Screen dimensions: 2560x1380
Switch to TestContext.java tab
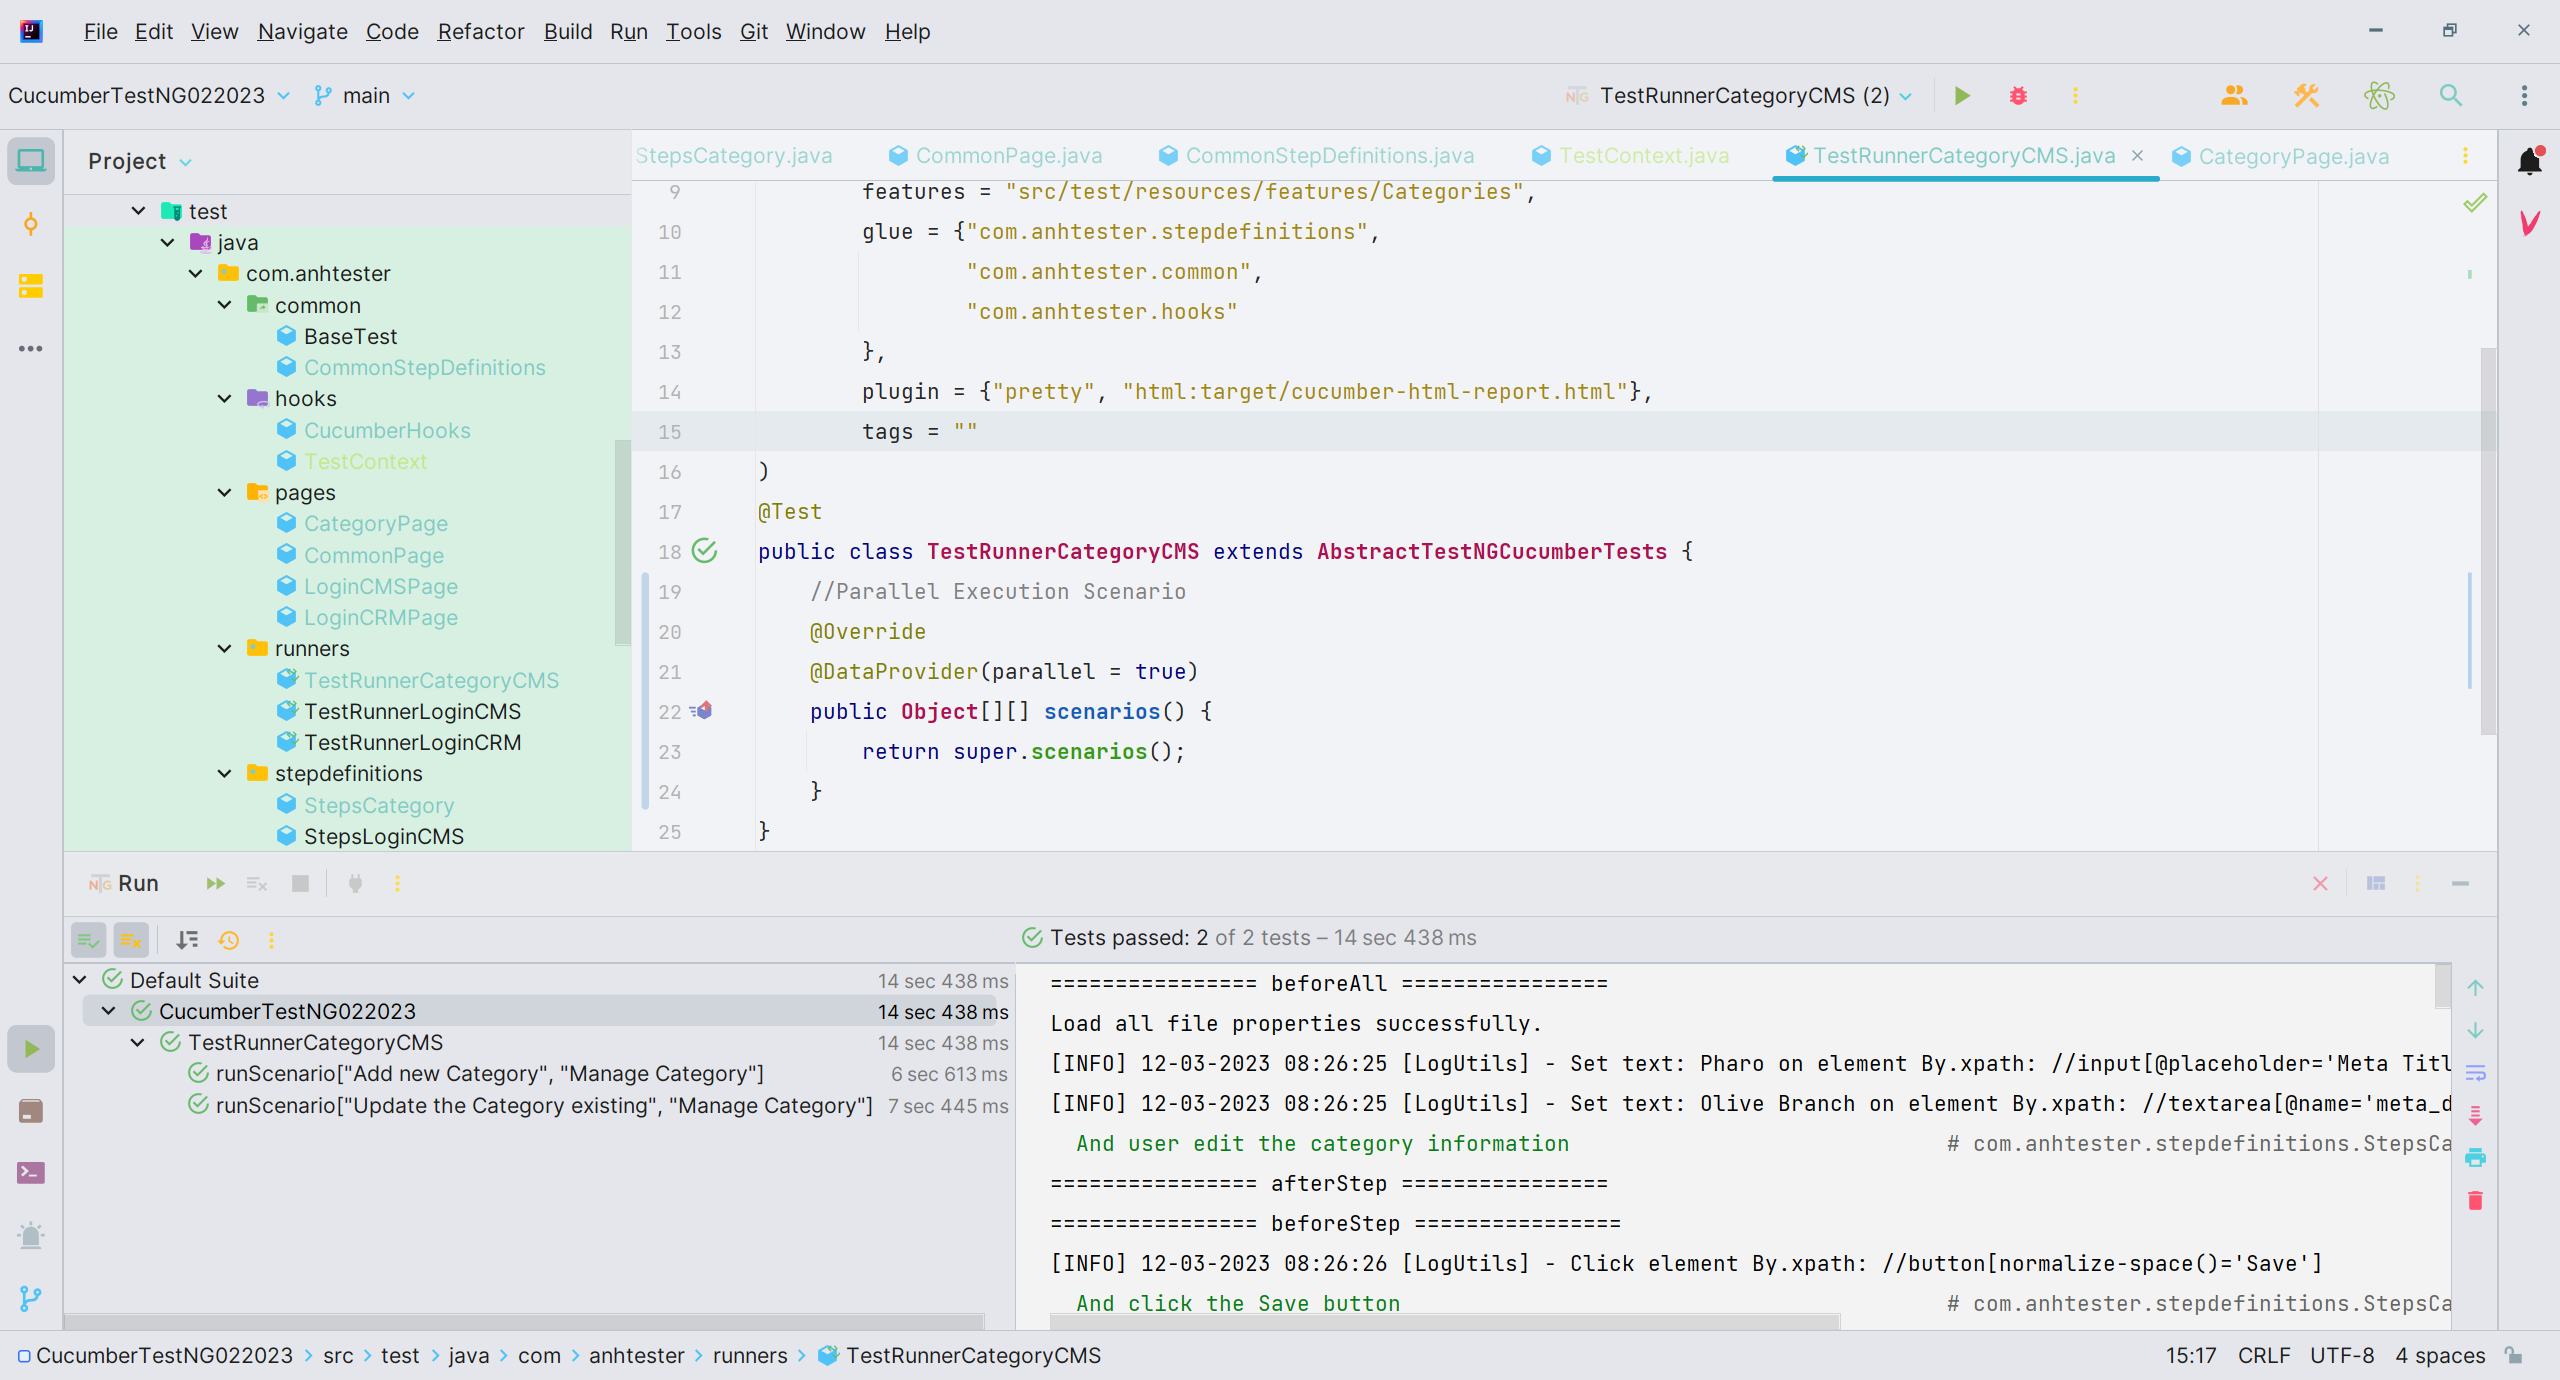(1630, 155)
